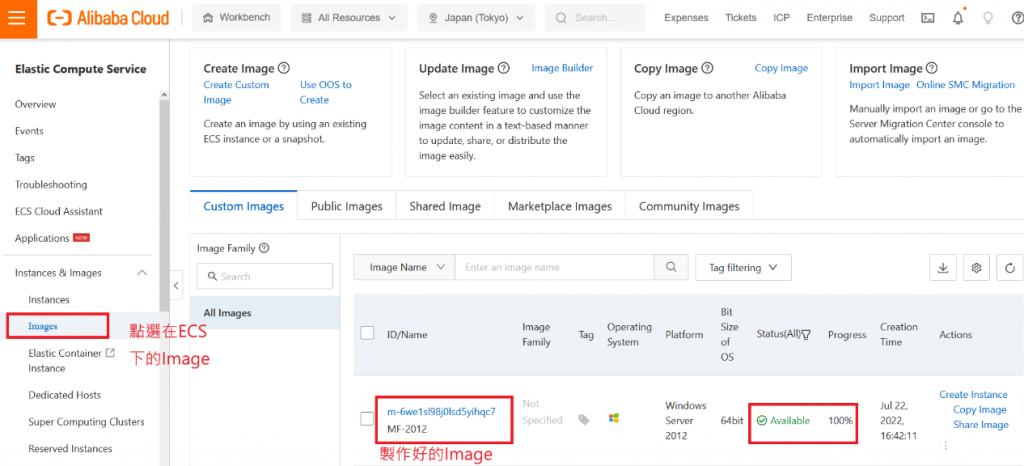Open the All Resources dropdown
Viewport: 1024px width, 466px height.
pyautogui.click(x=349, y=18)
